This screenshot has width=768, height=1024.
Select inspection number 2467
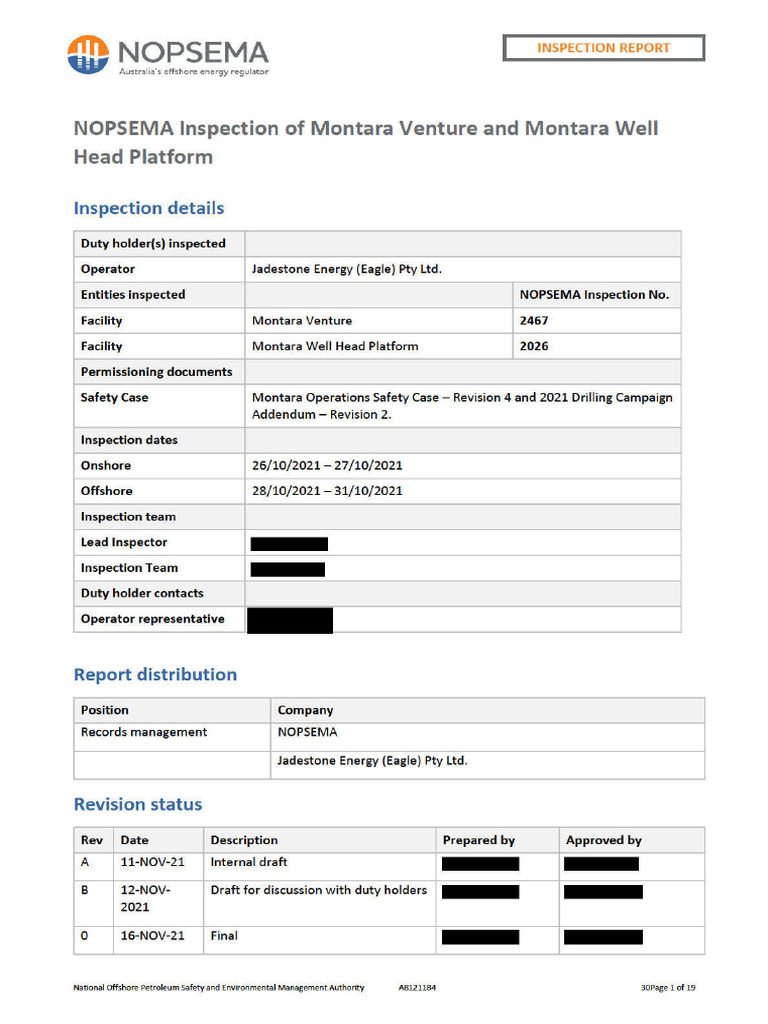(x=534, y=321)
